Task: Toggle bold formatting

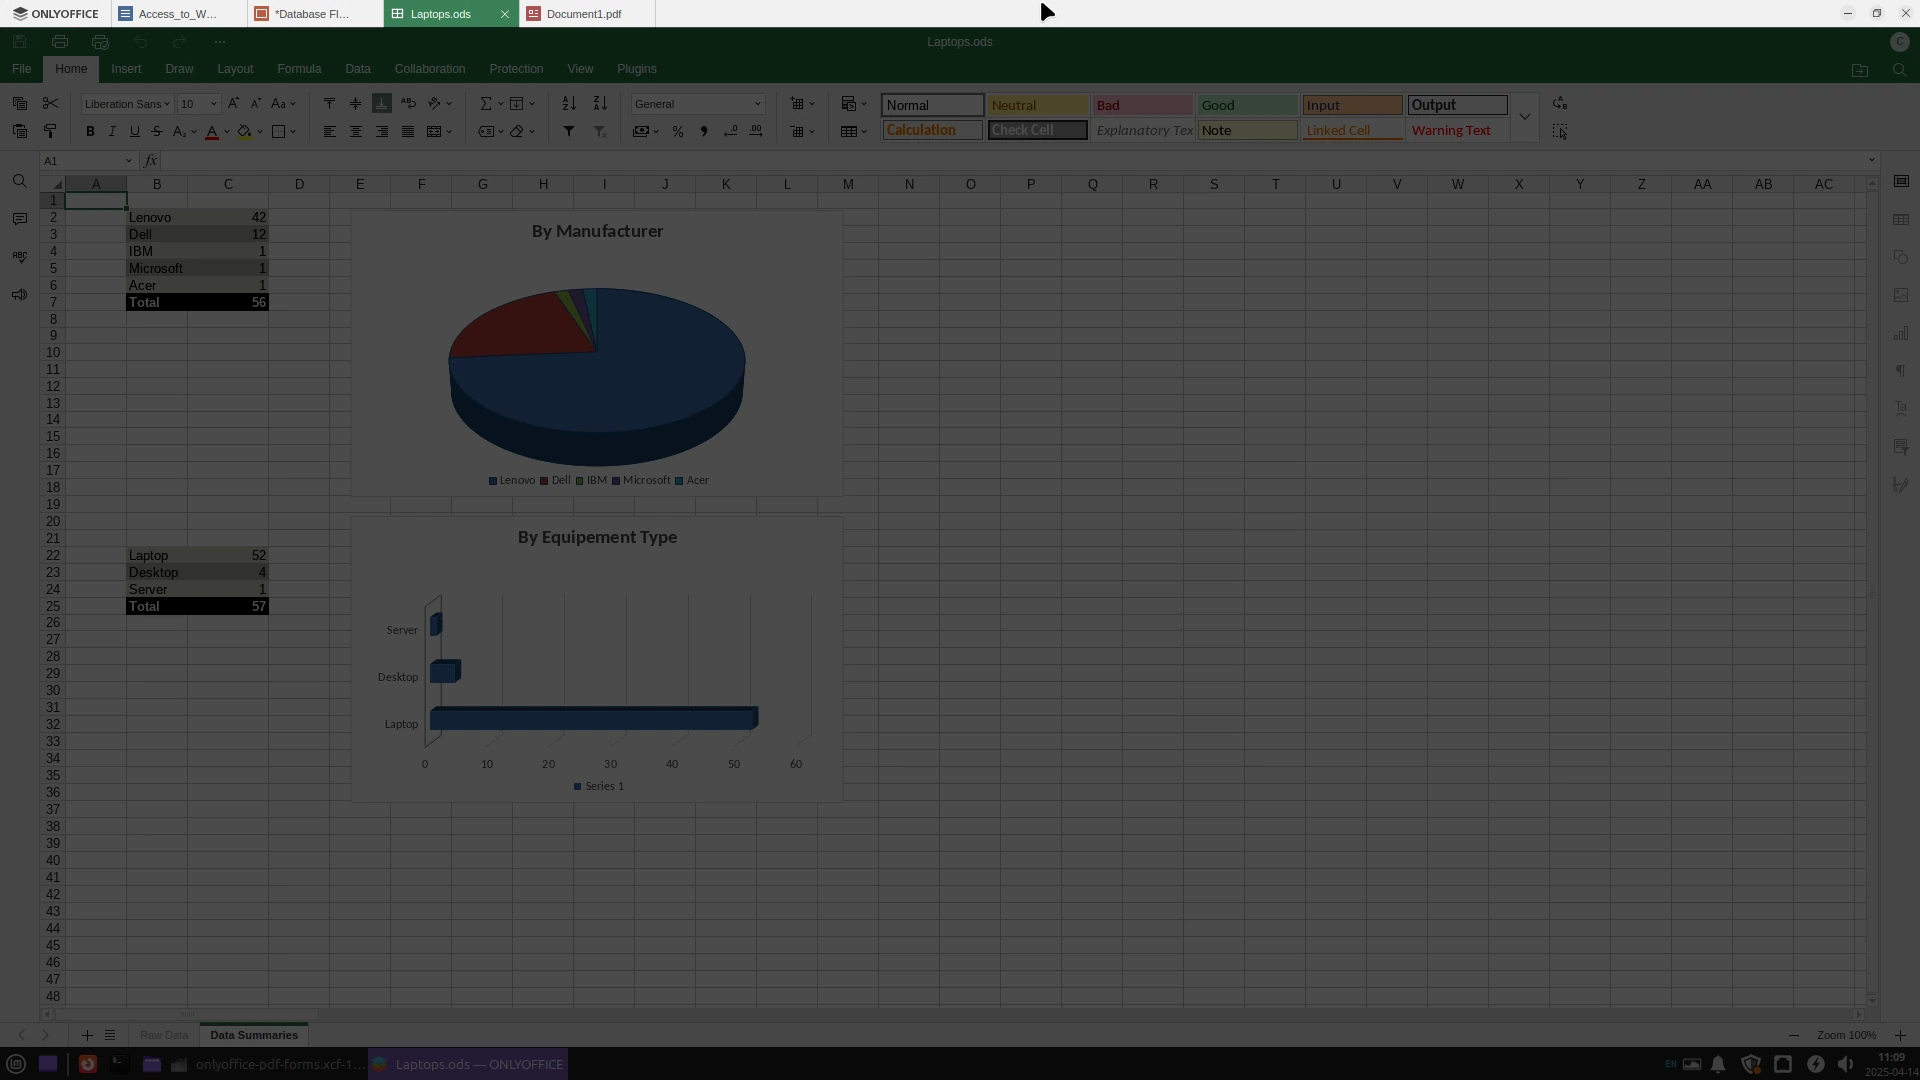Action: click(90, 132)
